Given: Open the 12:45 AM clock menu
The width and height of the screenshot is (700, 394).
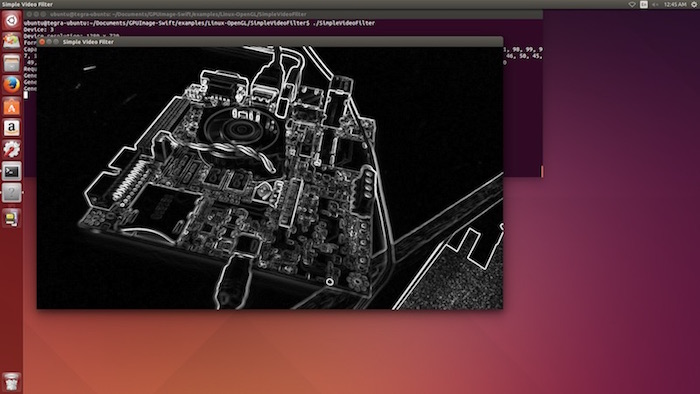Looking at the screenshot, I should point(675,4).
